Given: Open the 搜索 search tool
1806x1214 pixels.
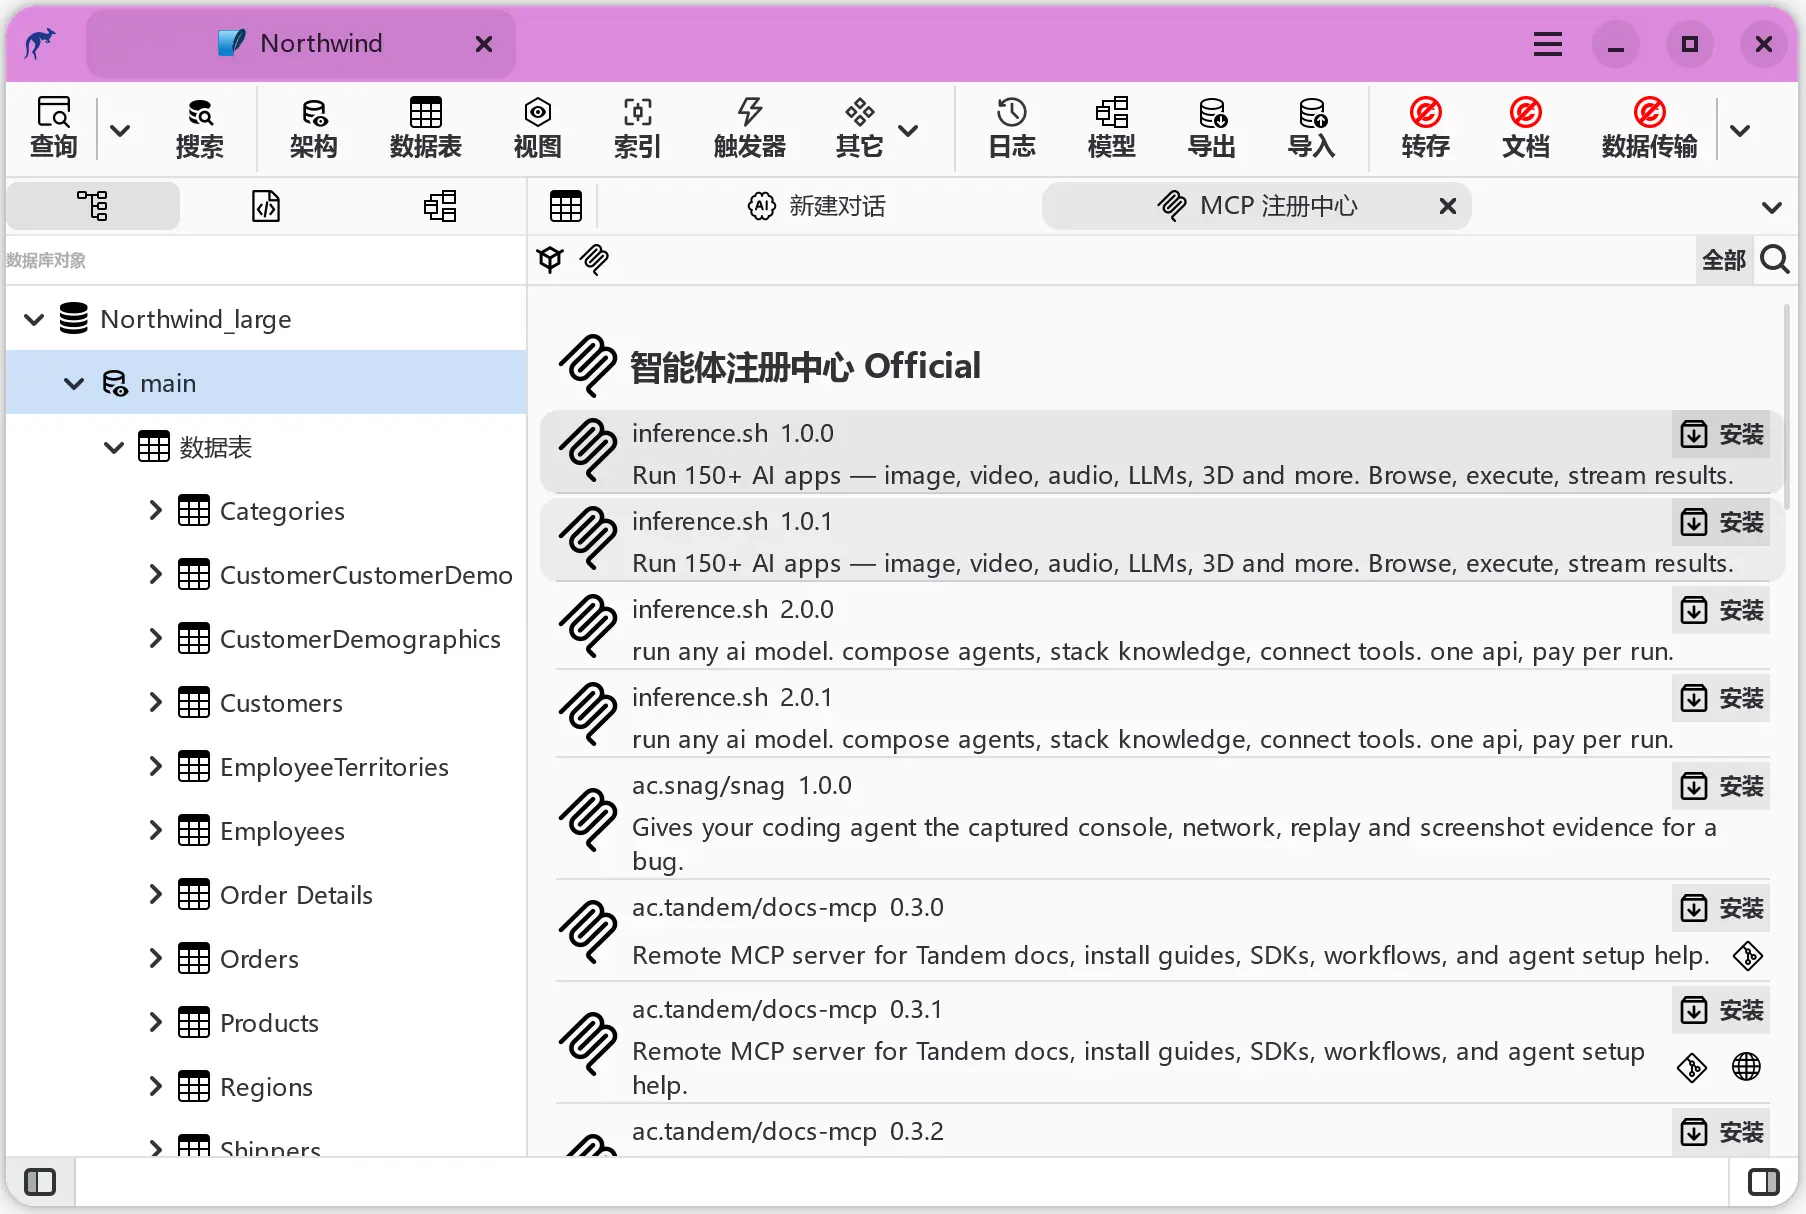Looking at the screenshot, I should coord(200,128).
